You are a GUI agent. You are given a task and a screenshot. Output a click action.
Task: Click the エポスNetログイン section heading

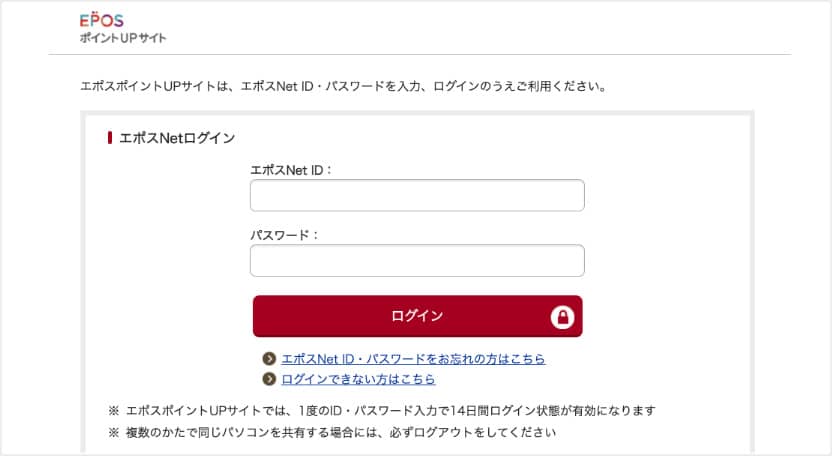point(177,138)
